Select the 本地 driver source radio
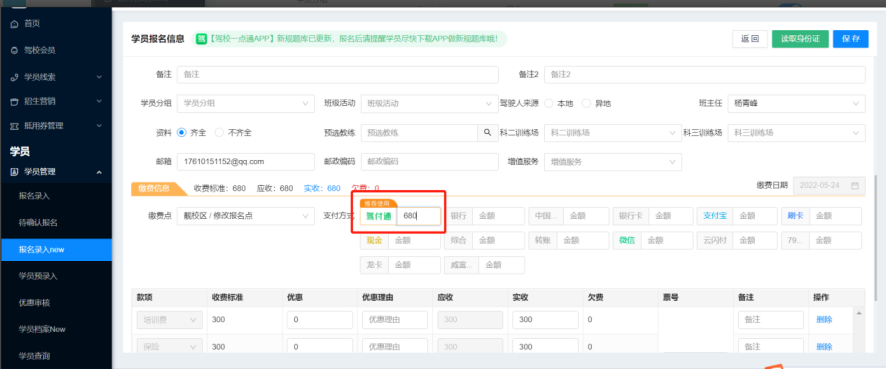 549,103
